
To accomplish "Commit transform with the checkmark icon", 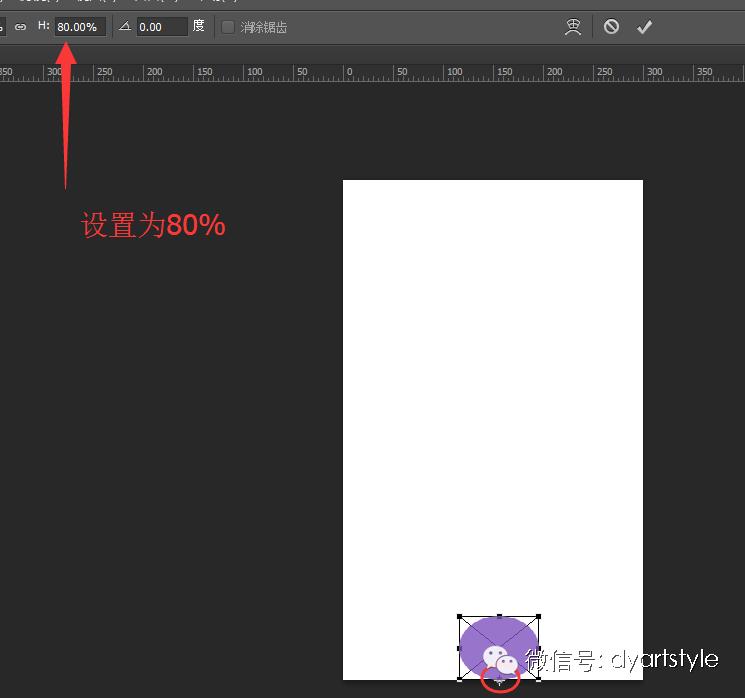I will [644, 27].
